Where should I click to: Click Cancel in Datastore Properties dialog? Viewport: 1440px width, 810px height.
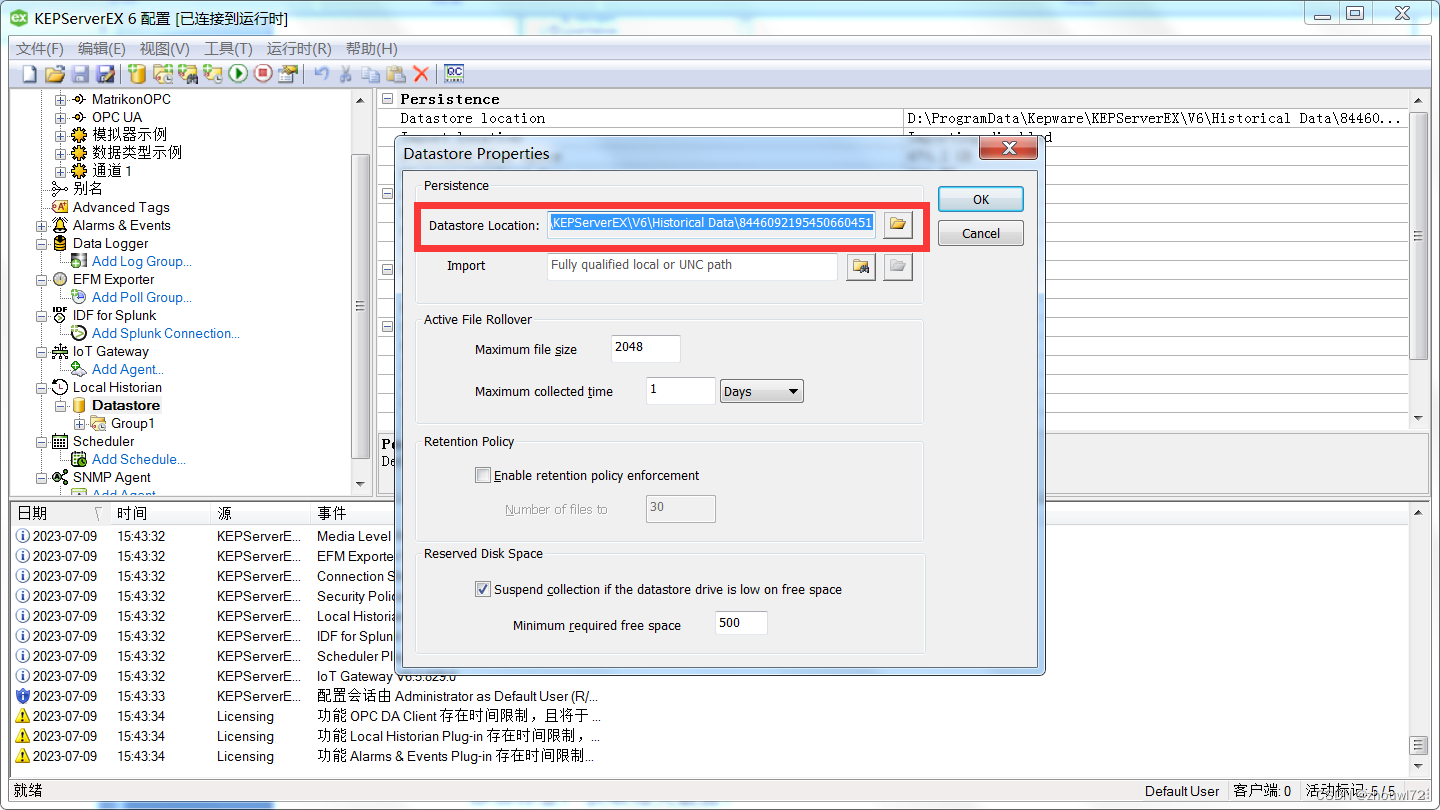point(981,233)
